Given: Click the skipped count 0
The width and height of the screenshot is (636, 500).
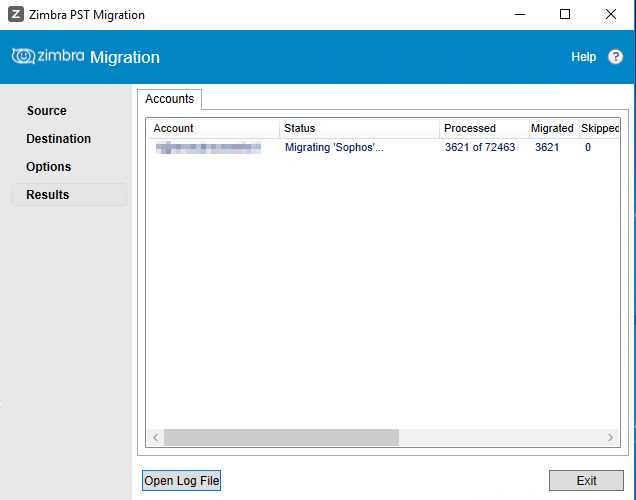Looking at the screenshot, I should point(588,147).
